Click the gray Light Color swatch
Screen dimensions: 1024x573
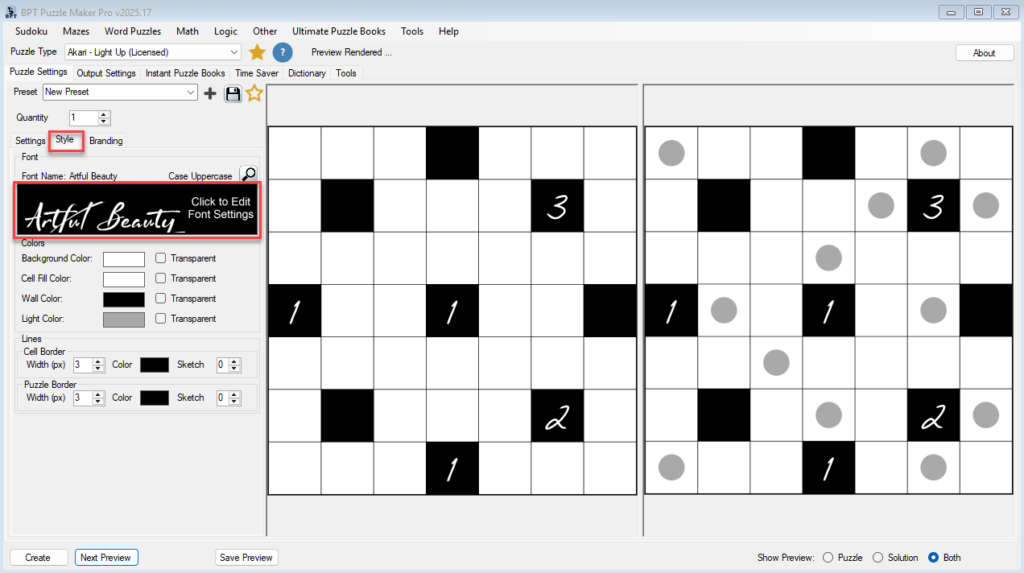[x=124, y=319]
